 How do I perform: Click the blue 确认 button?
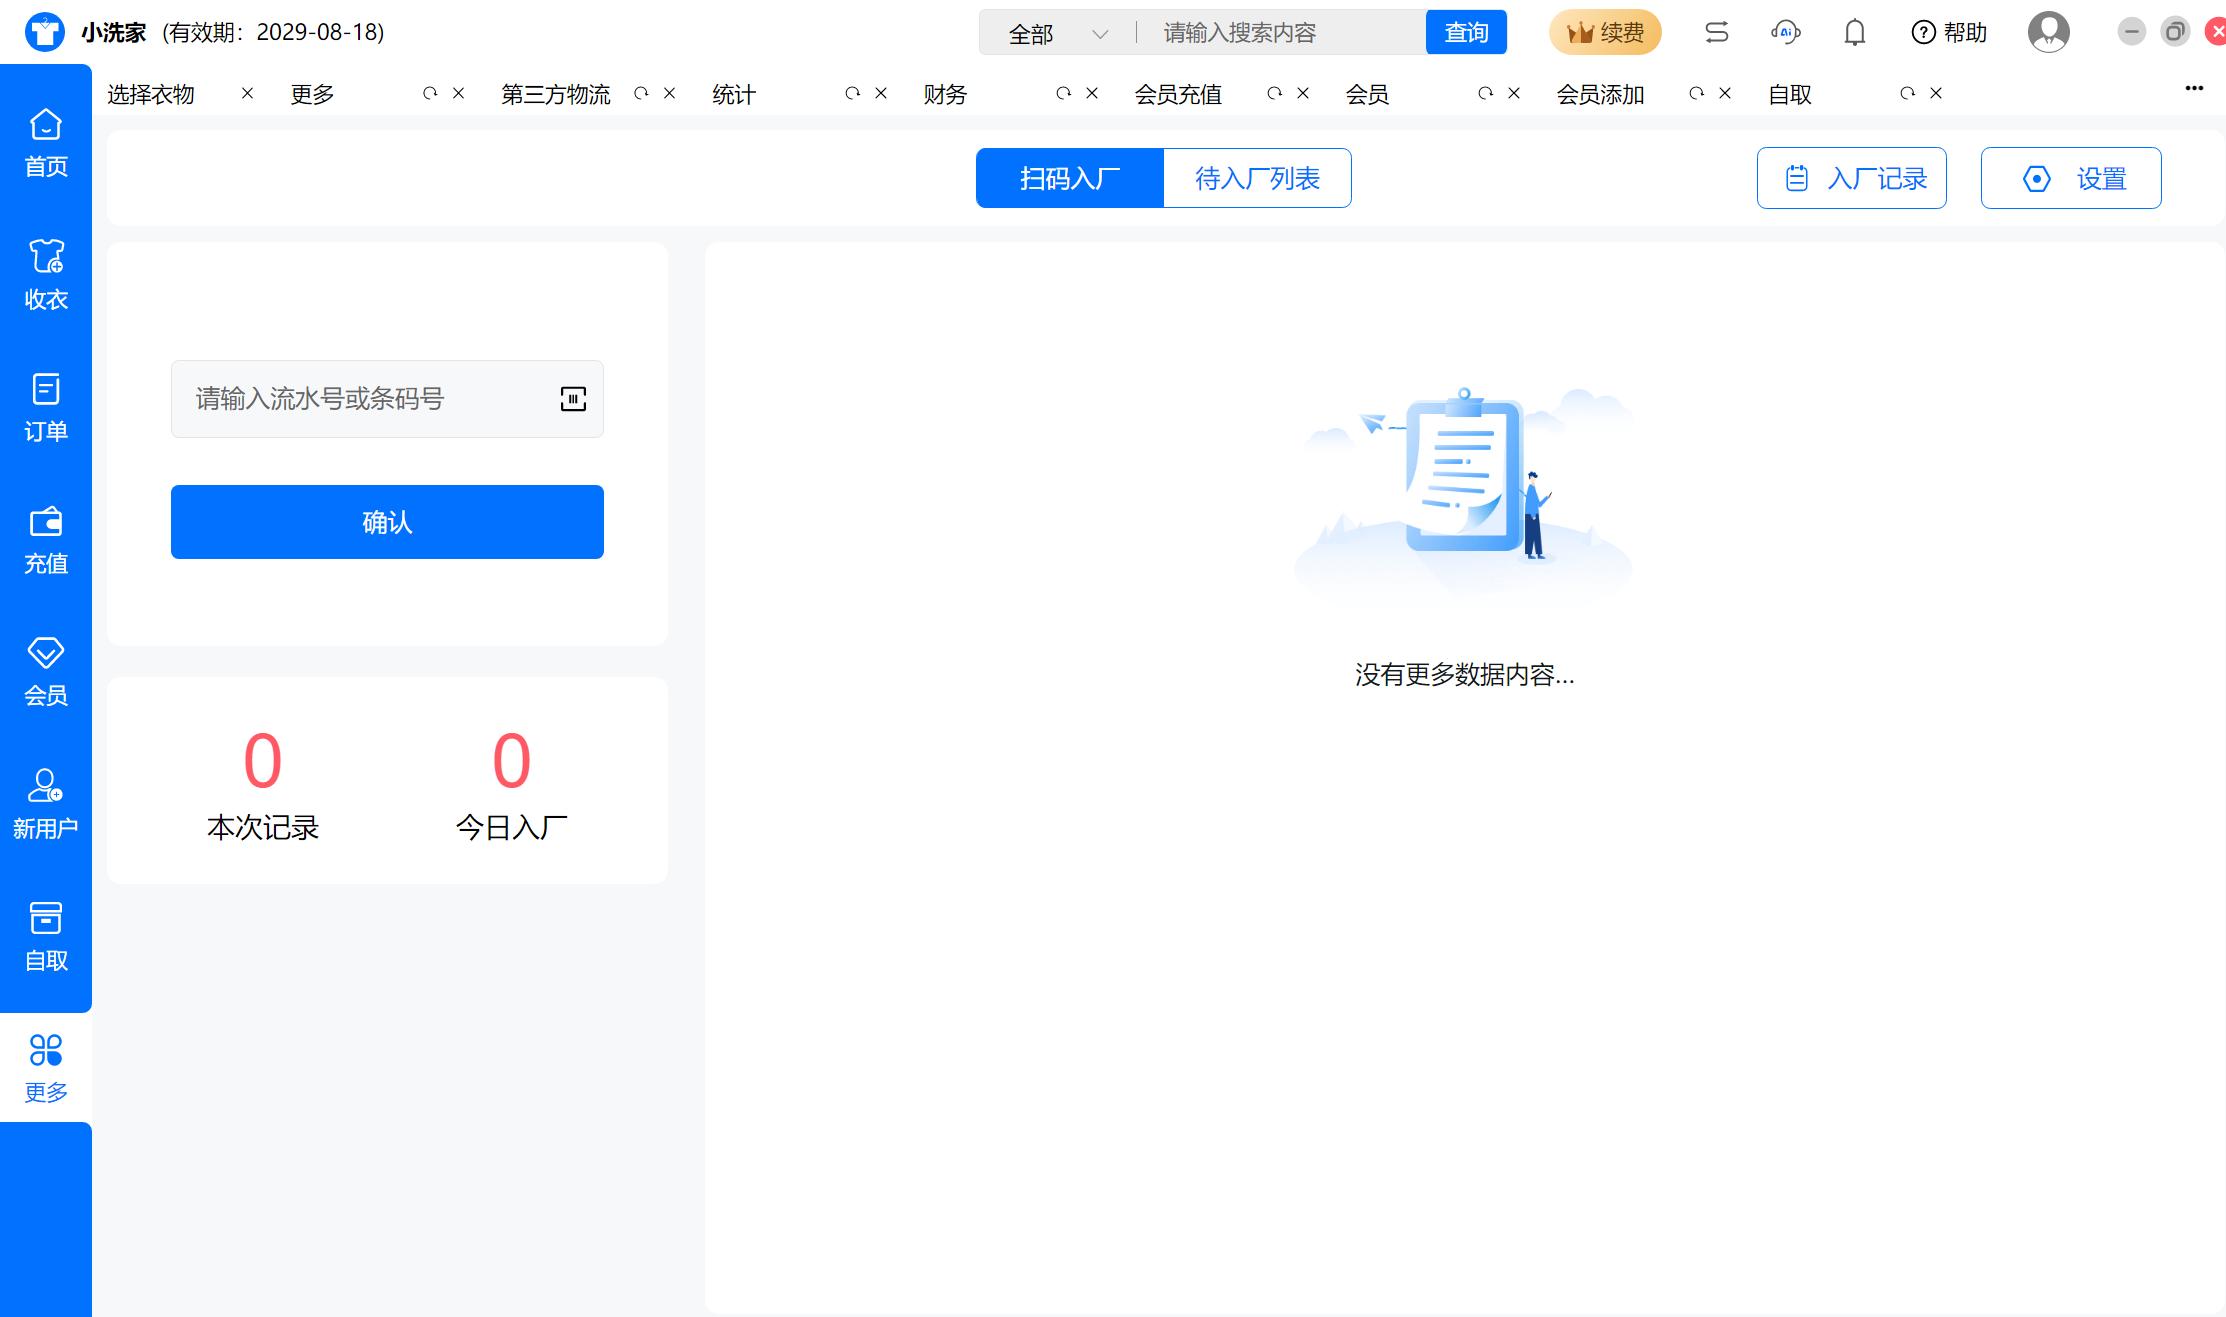coord(387,522)
